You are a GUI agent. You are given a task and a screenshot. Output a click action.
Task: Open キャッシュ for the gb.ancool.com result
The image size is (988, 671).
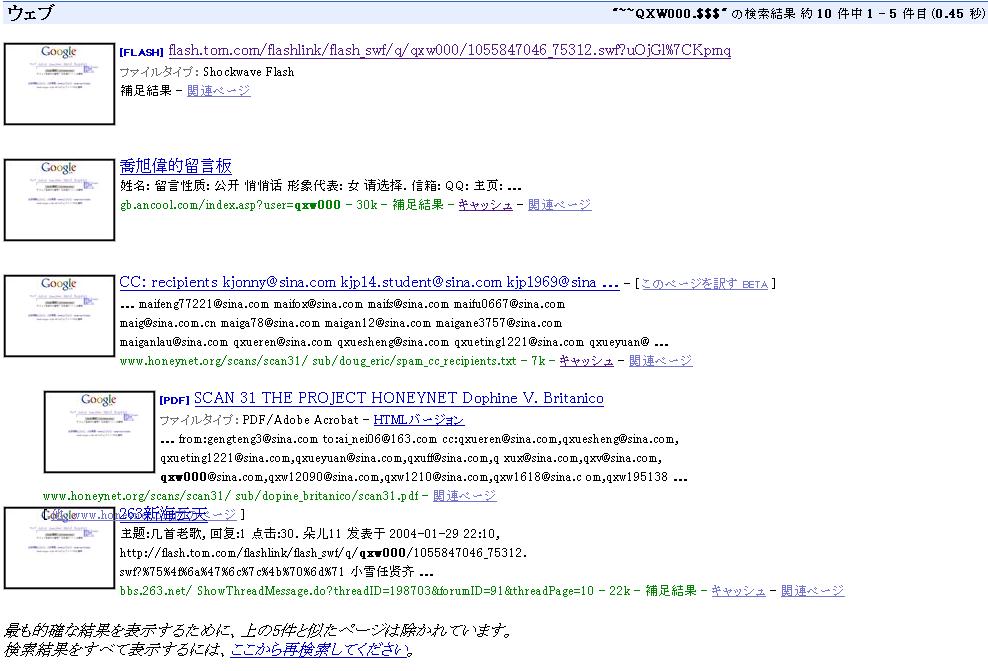[x=485, y=205]
